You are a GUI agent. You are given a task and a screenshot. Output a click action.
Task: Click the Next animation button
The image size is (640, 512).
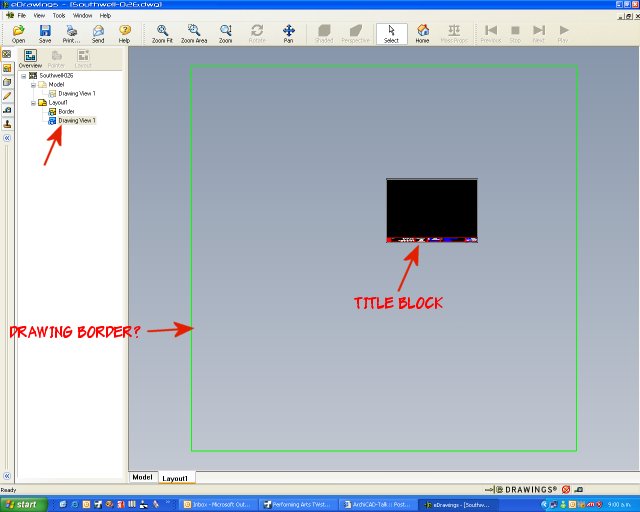coord(539,34)
